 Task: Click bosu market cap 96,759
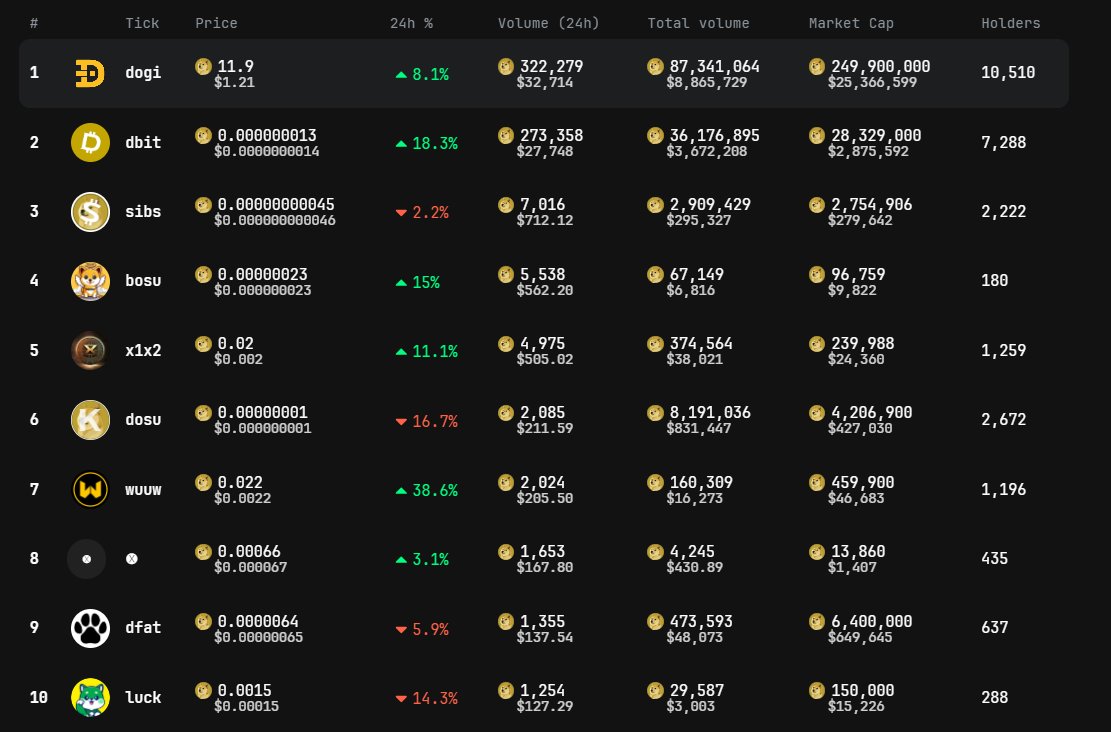pos(858,274)
